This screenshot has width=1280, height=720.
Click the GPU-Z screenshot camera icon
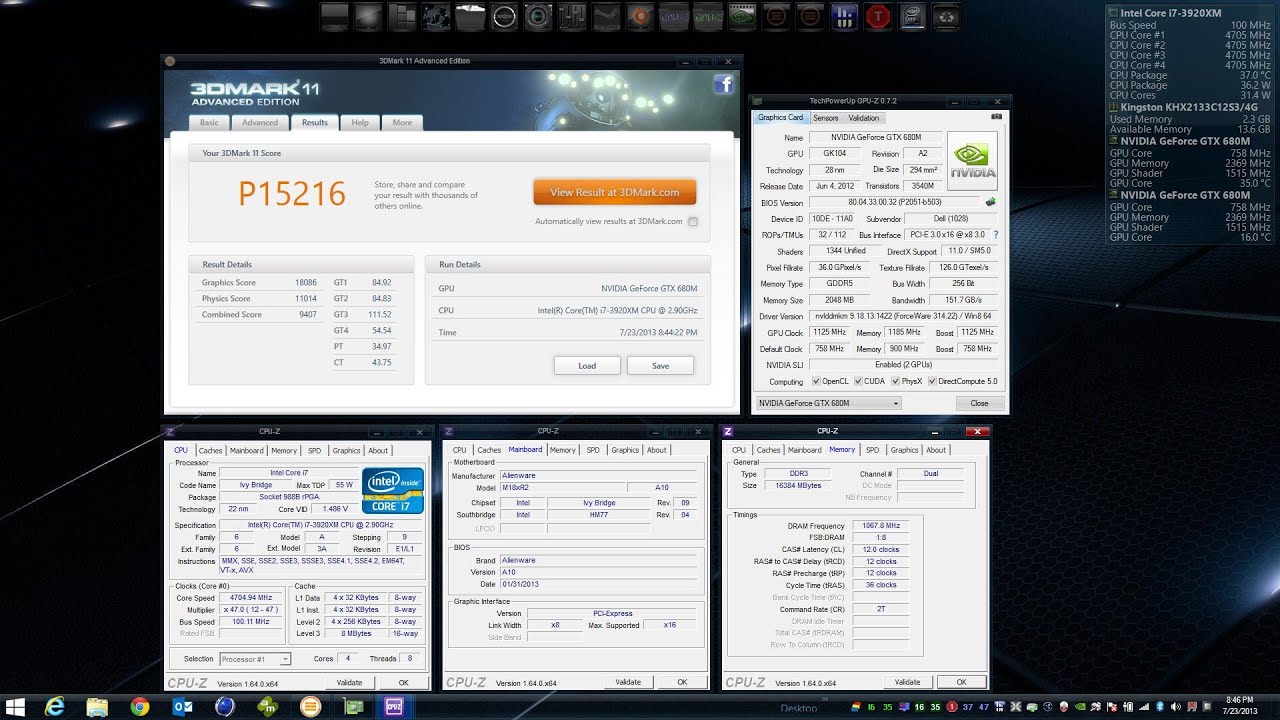(996, 117)
